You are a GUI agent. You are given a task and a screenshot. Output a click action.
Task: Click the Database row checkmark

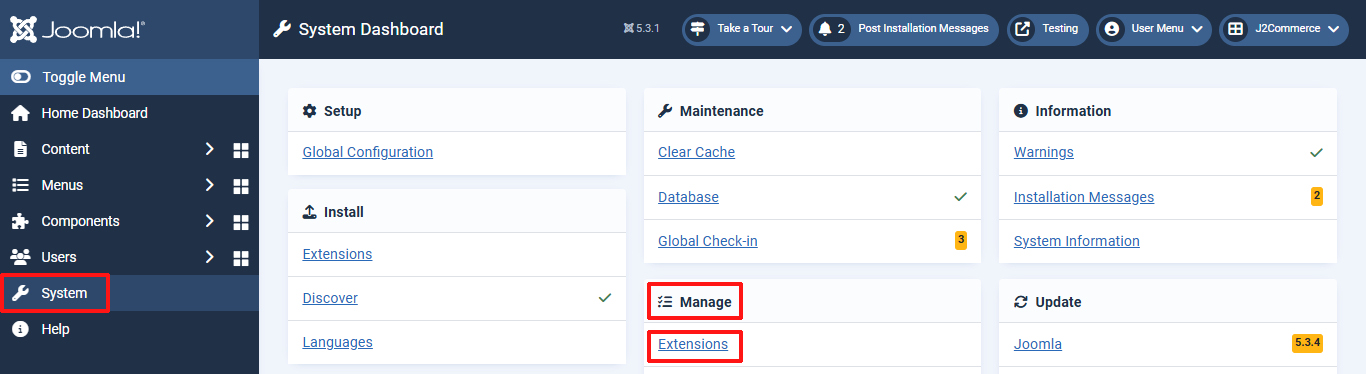pos(961,197)
